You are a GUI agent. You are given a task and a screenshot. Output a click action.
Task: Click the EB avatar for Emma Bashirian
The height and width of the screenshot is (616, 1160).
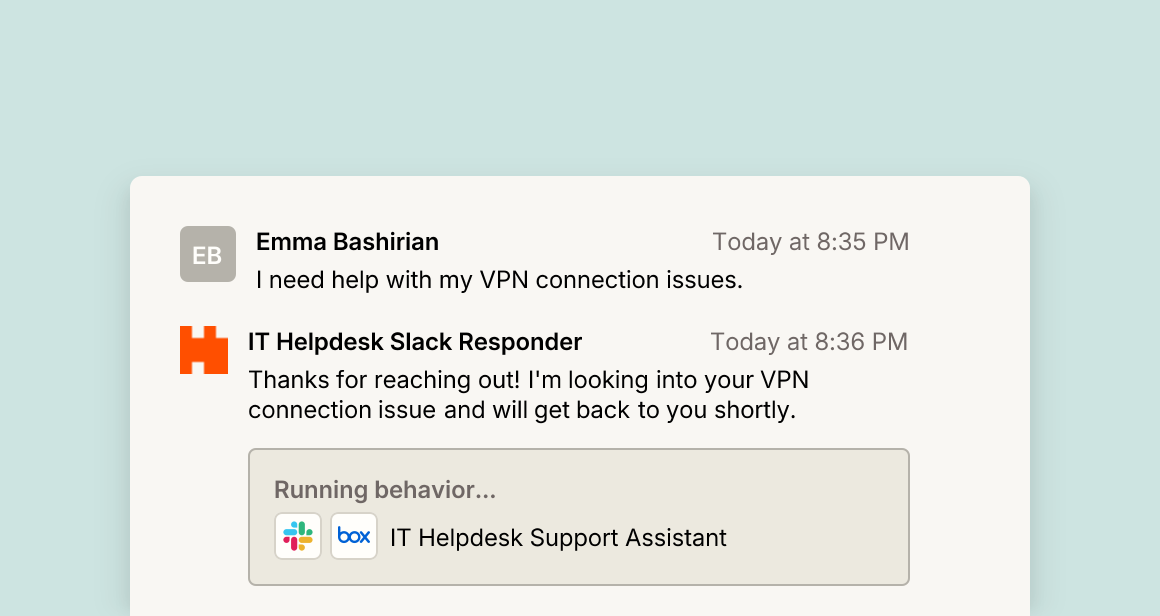208,254
